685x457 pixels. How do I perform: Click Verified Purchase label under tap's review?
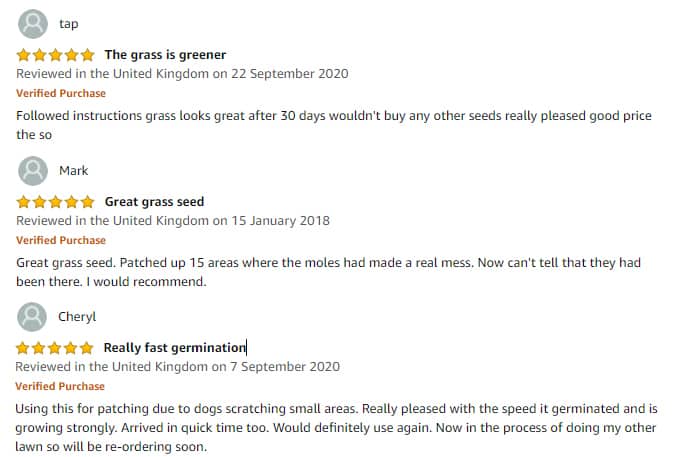61,93
